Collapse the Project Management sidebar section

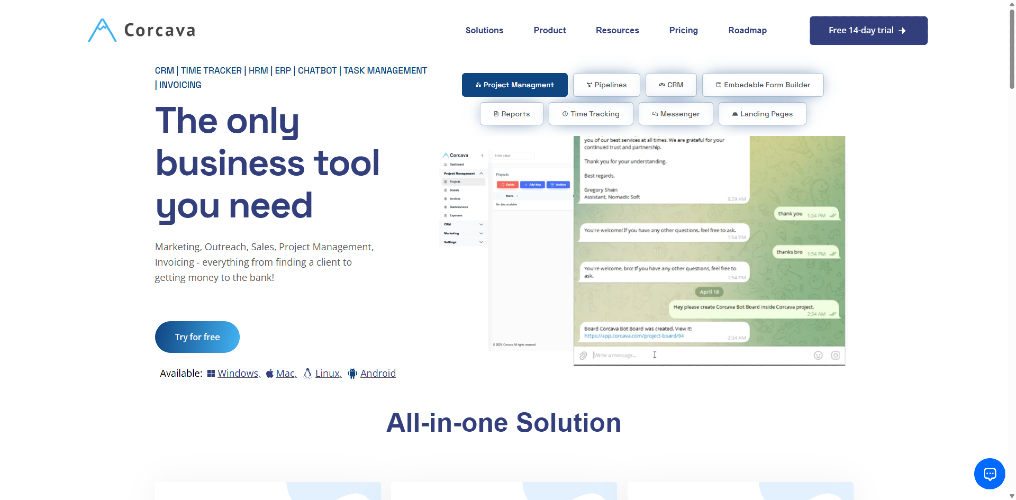(x=463, y=174)
